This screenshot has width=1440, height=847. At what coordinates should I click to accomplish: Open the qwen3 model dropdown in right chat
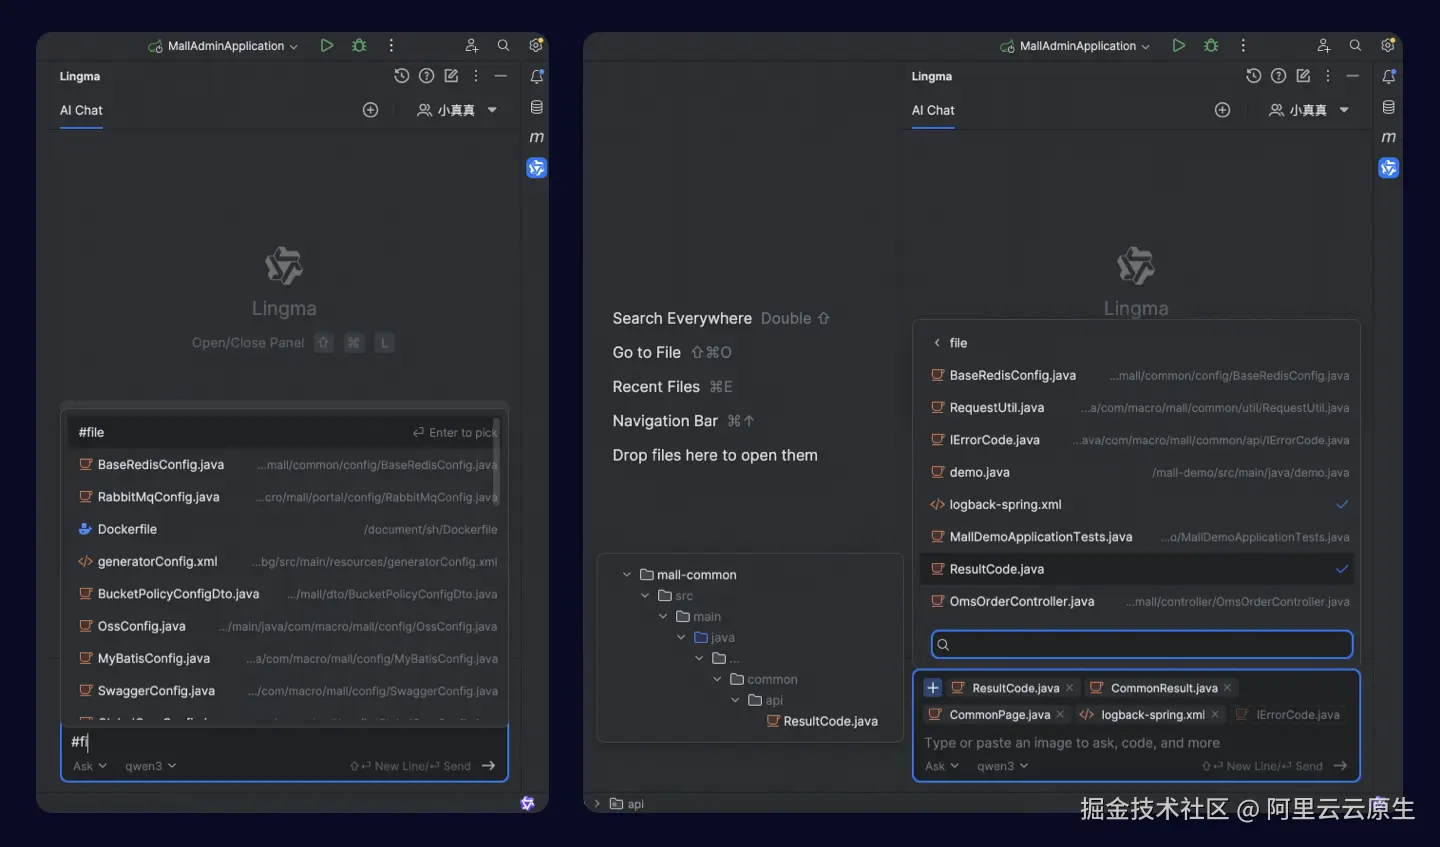click(1002, 766)
